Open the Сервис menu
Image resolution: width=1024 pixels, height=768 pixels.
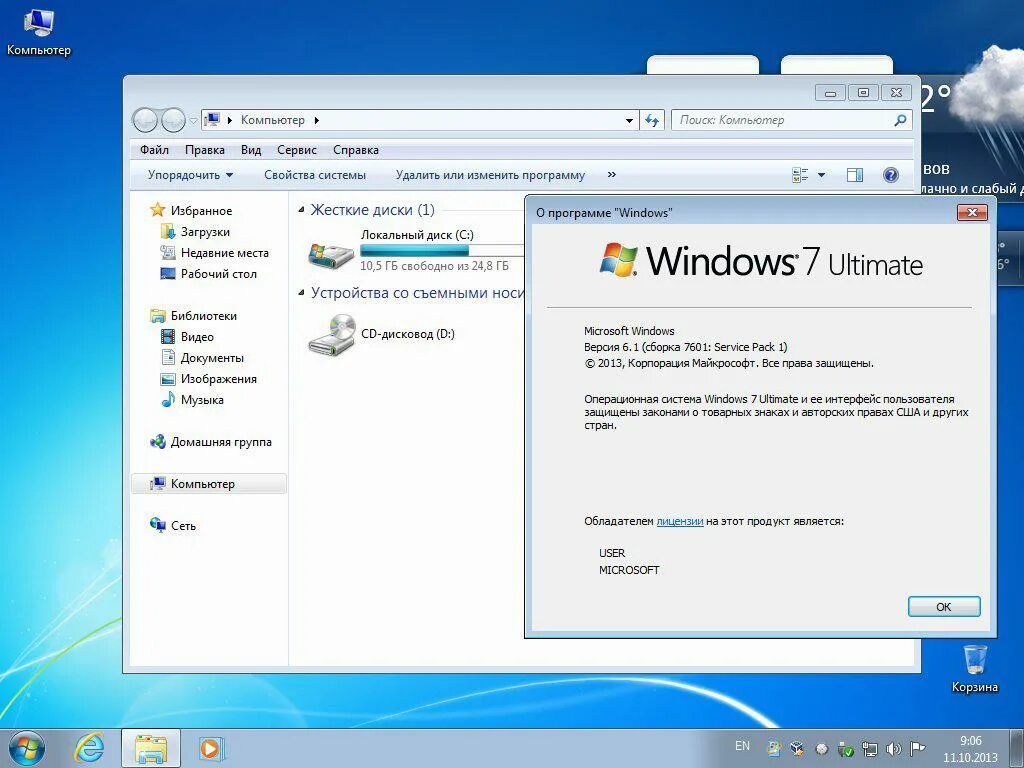point(296,150)
